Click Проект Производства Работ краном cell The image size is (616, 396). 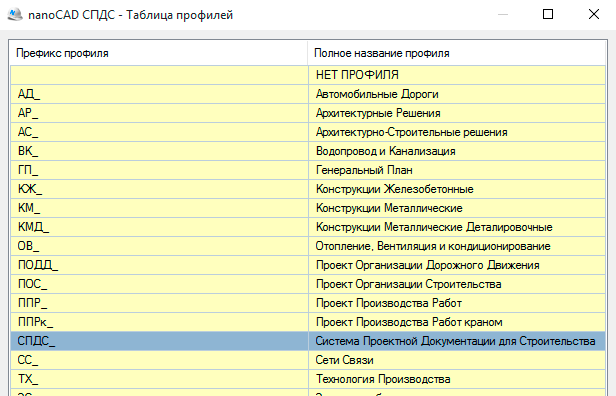[x=457, y=322]
